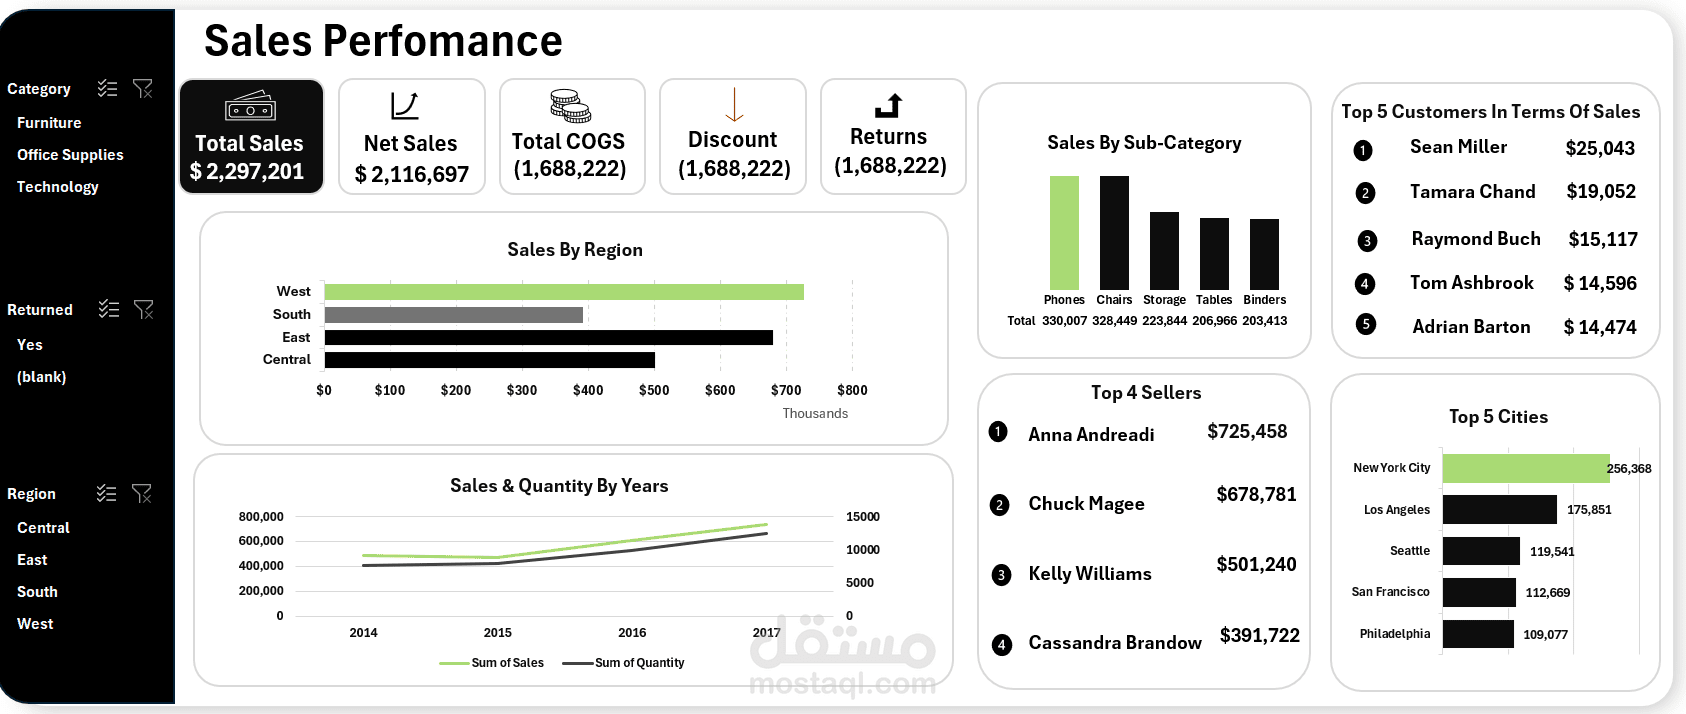
Task: Click the coins icon above Total COGS
Action: 570,106
